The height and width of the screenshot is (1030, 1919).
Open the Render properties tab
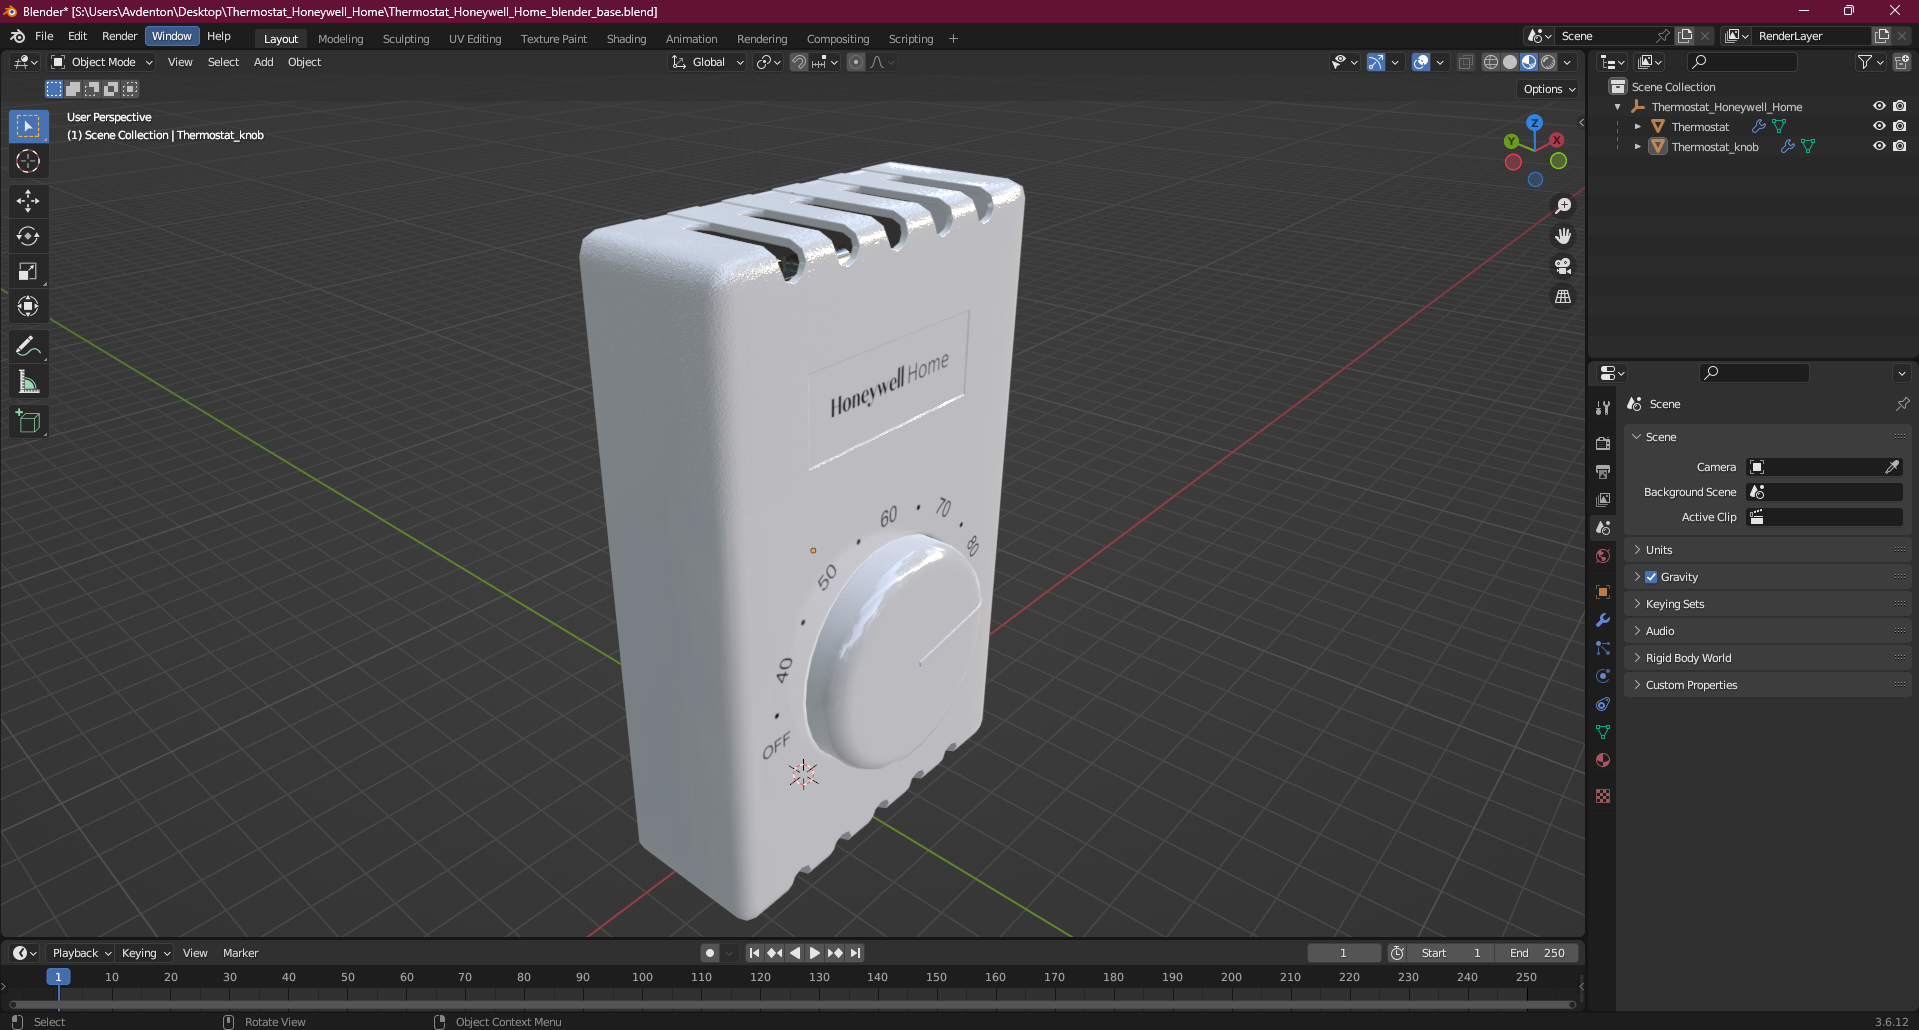tap(1603, 443)
